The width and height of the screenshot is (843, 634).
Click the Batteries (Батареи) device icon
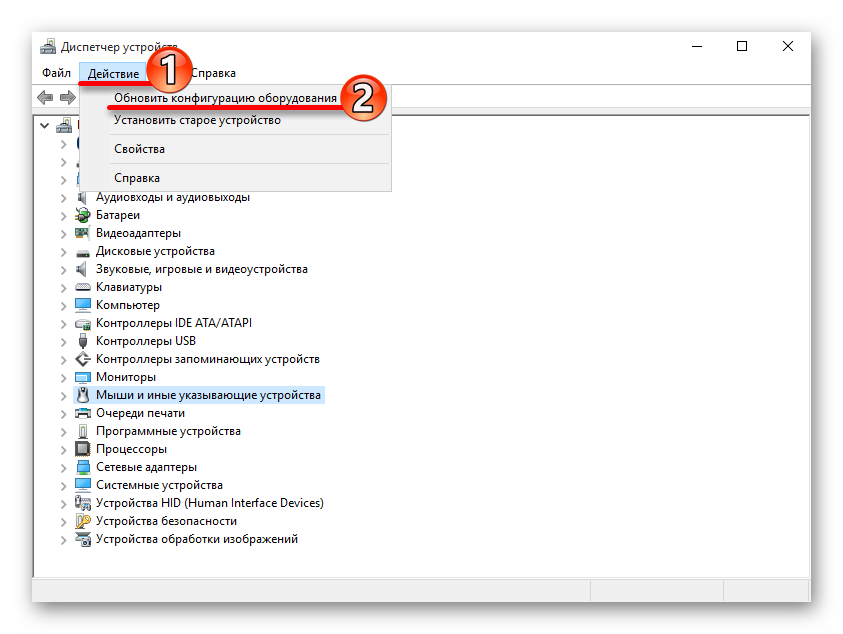[84, 215]
